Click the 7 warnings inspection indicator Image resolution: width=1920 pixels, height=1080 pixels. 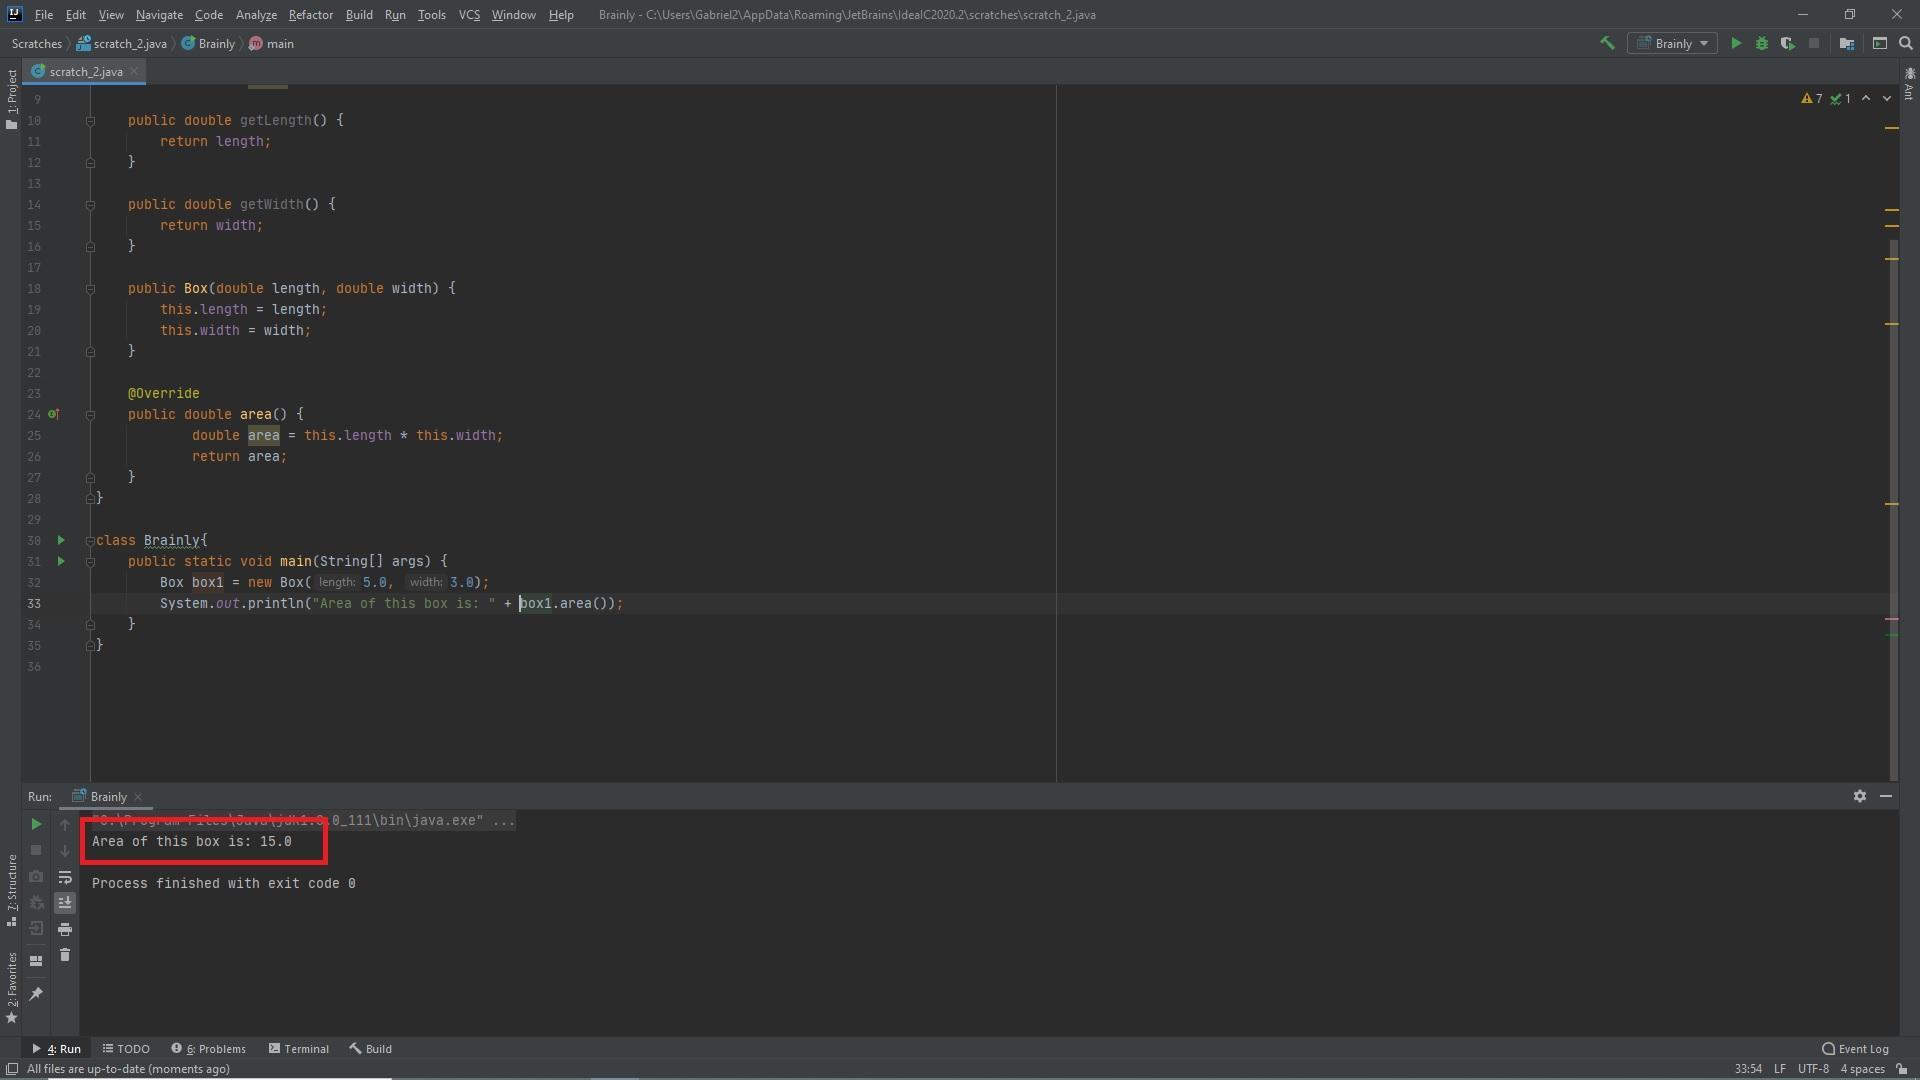(1811, 98)
